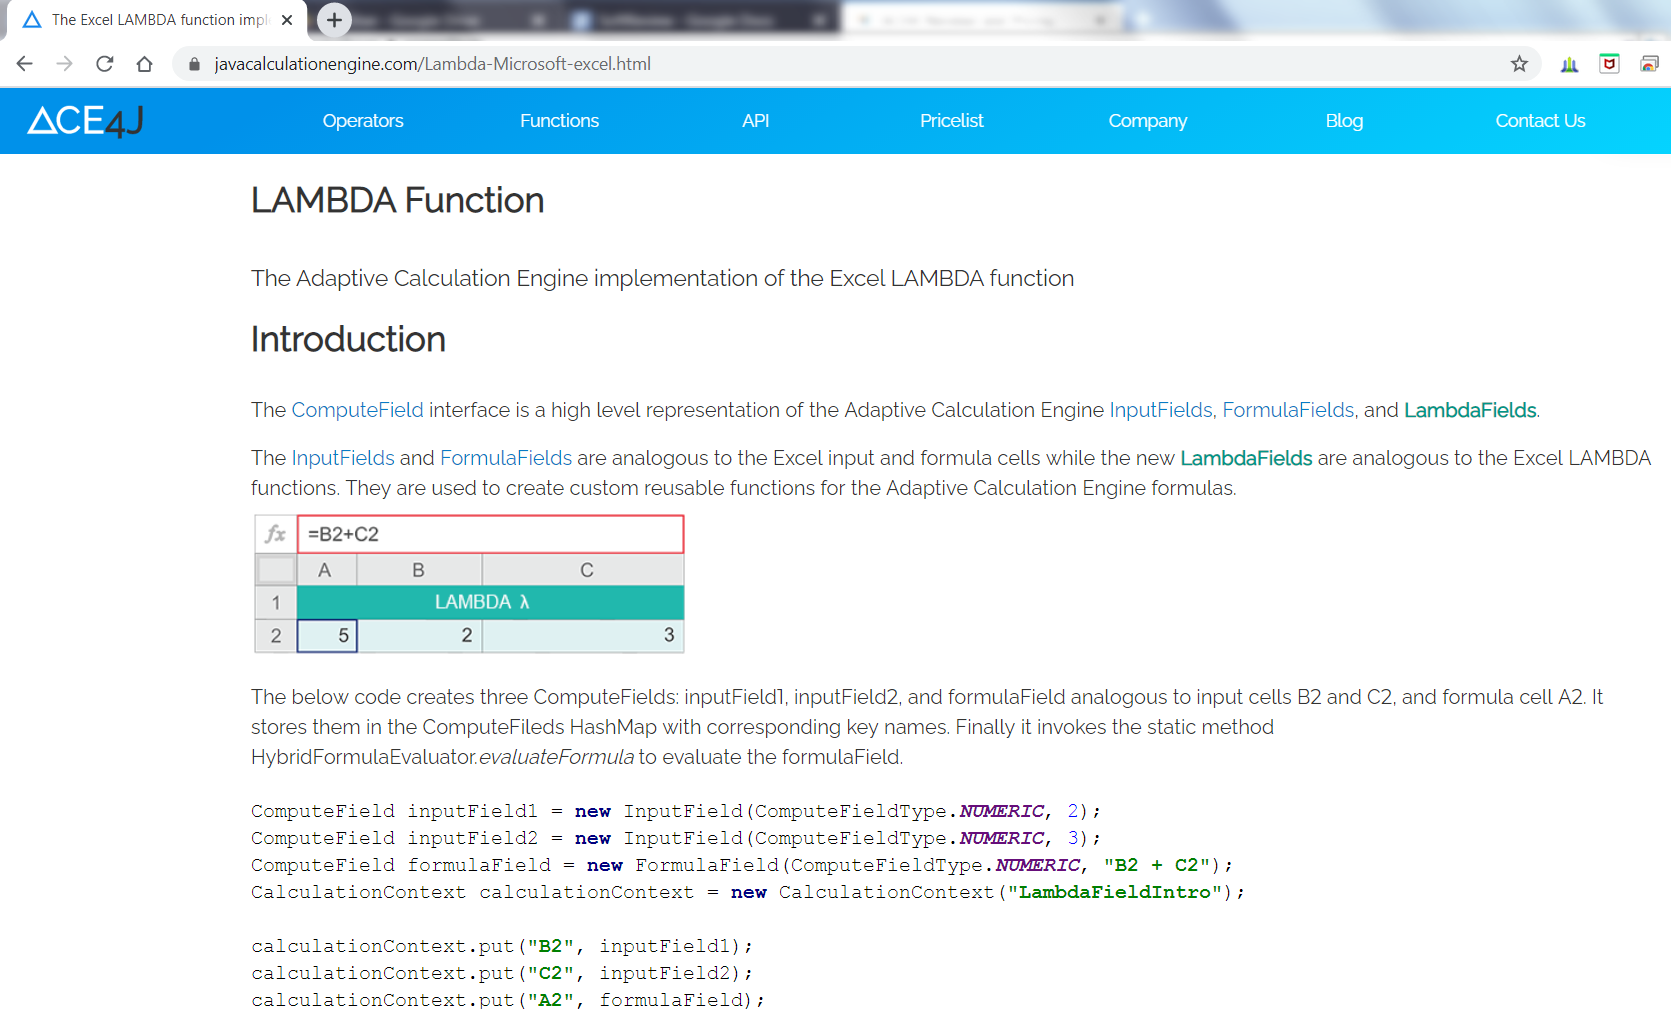Open the Functions menu
This screenshot has width=1671, height=1009.
[559, 121]
